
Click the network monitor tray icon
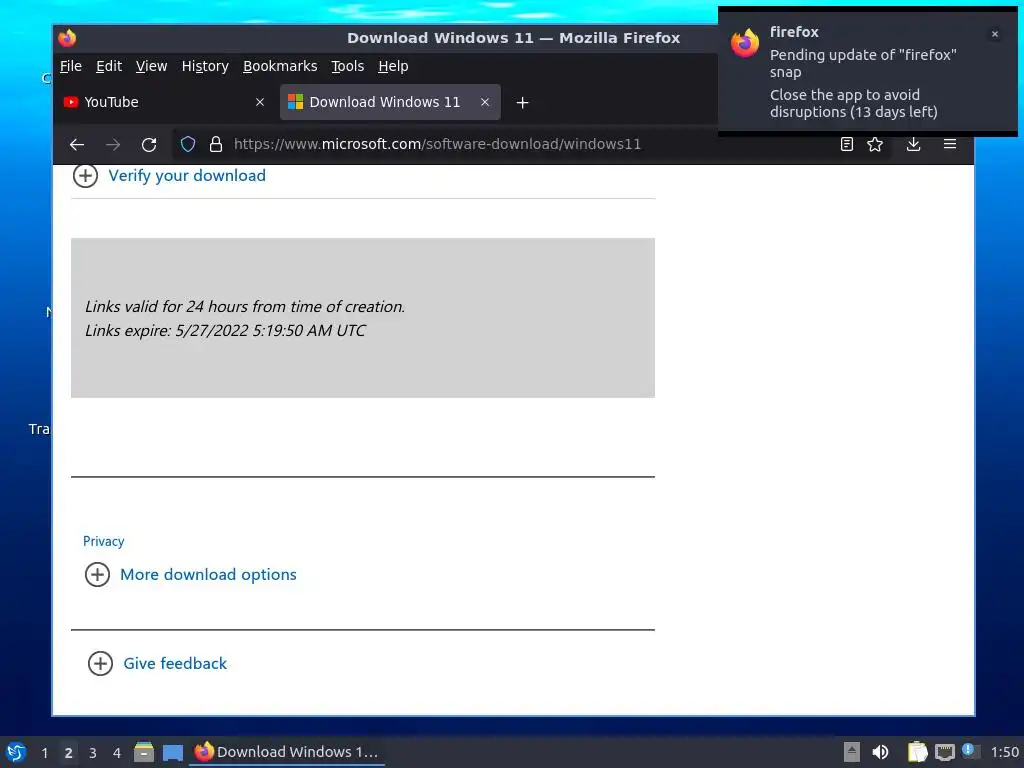click(944, 752)
